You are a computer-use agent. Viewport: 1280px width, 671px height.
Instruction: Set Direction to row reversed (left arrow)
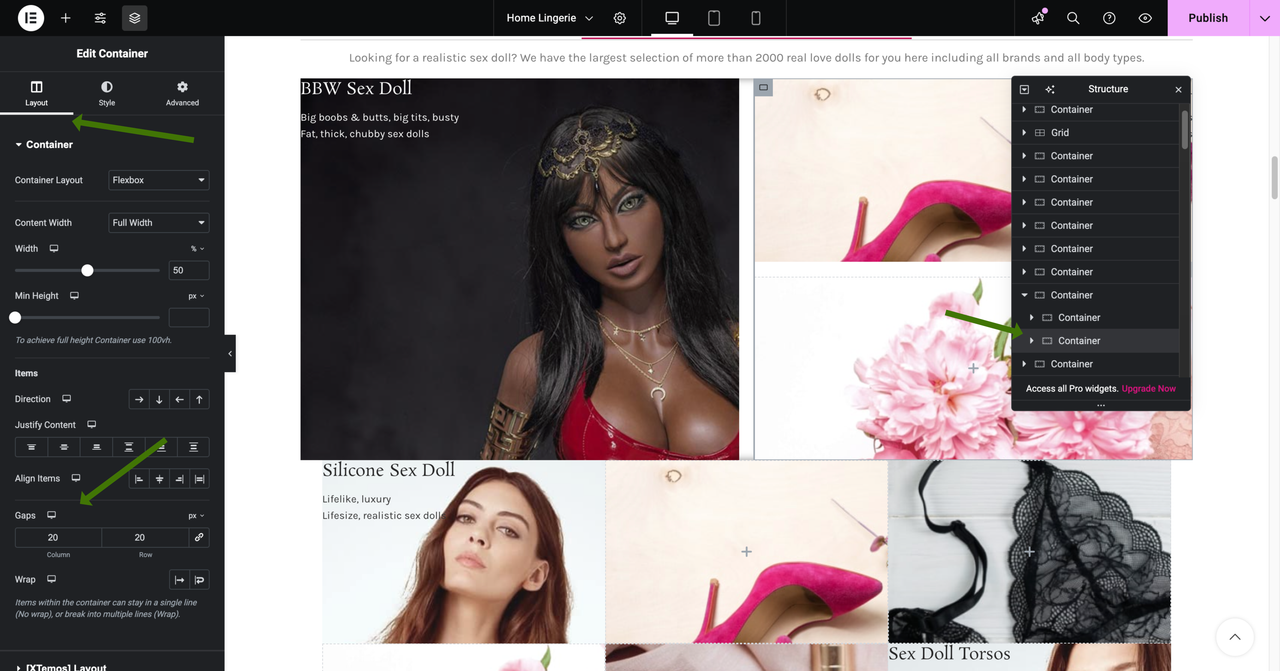coord(179,399)
